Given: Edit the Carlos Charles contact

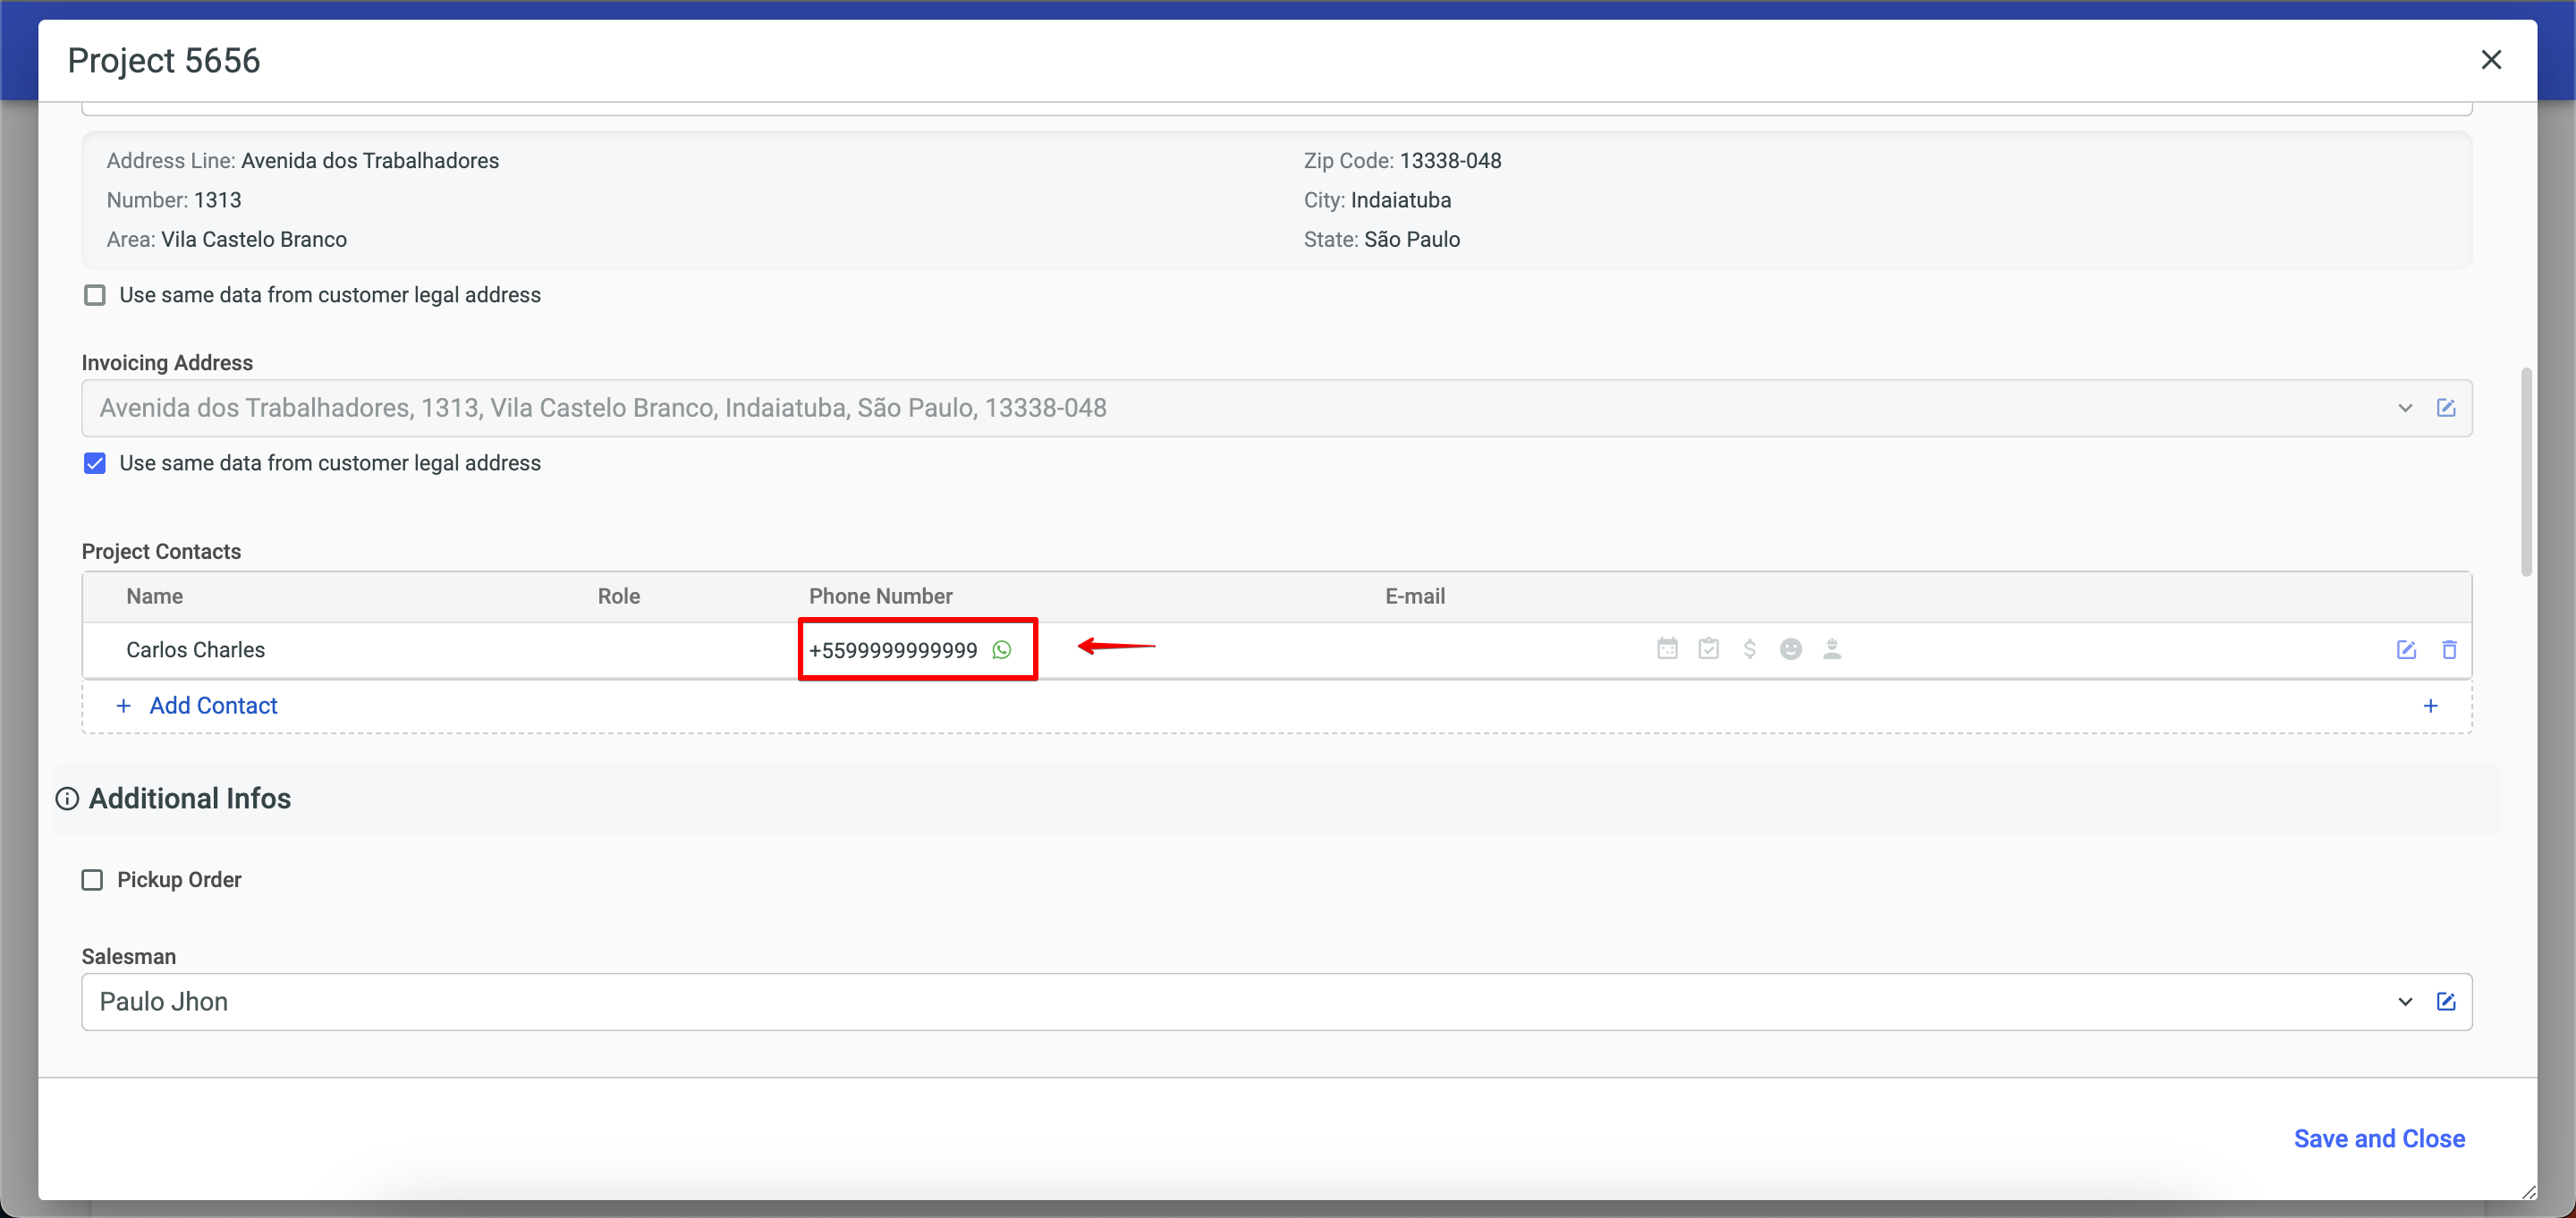Looking at the screenshot, I should pyautogui.click(x=2406, y=650).
